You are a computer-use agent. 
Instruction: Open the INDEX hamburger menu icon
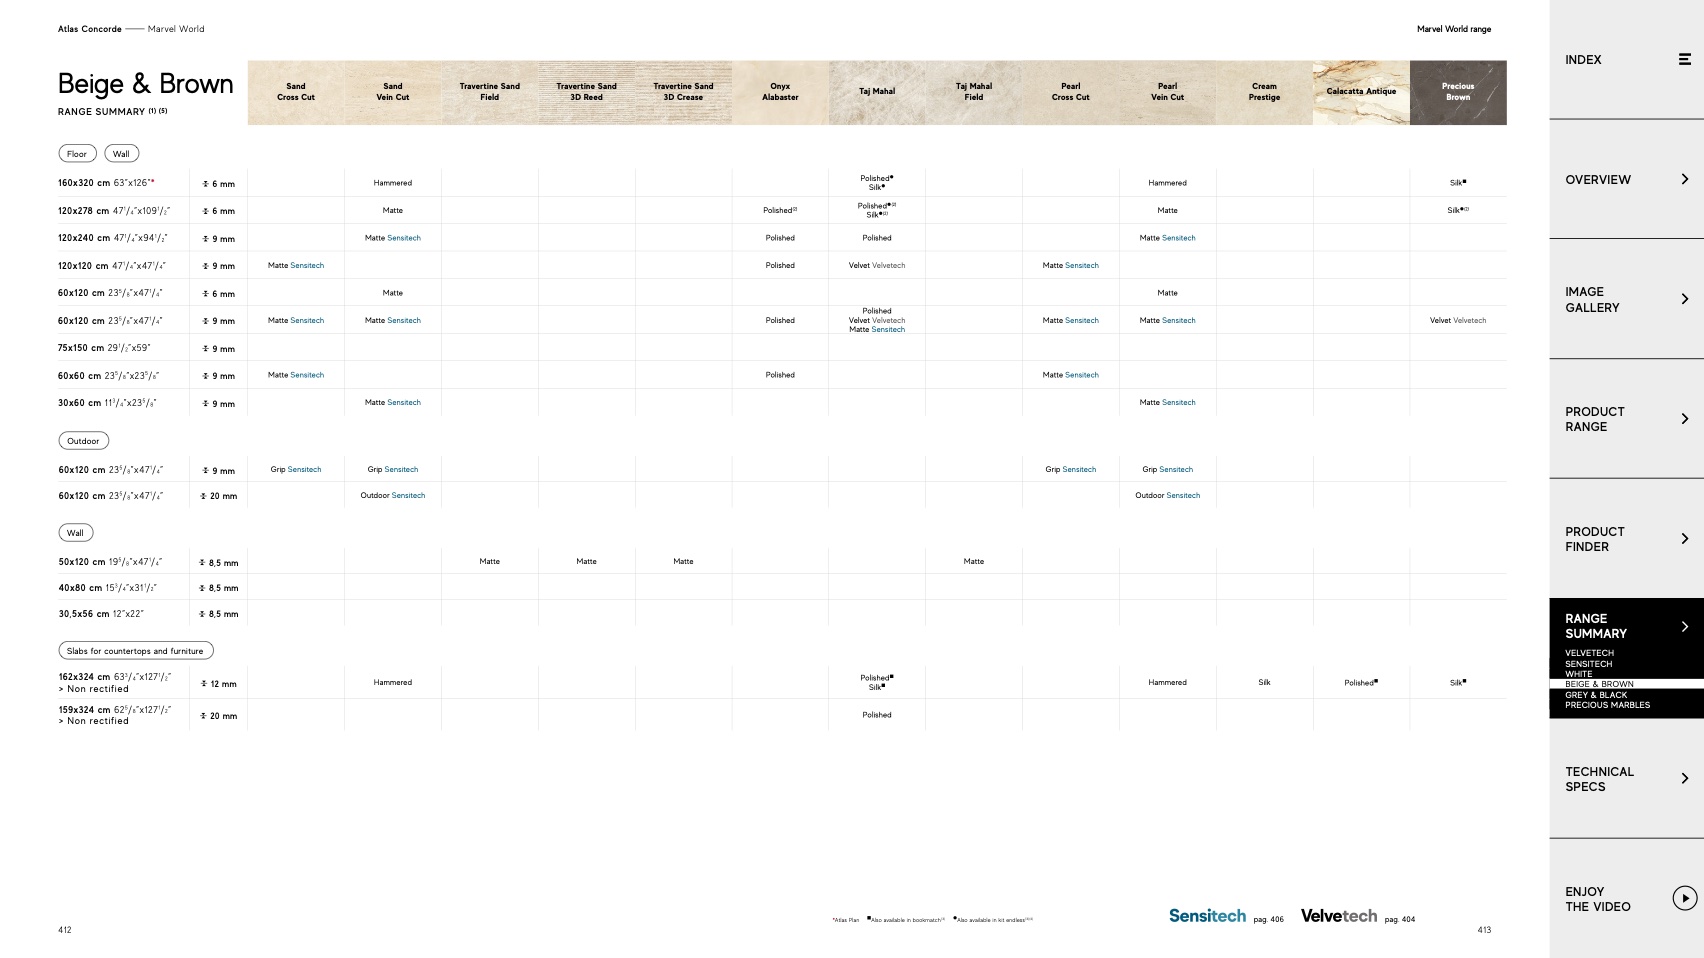tap(1684, 60)
